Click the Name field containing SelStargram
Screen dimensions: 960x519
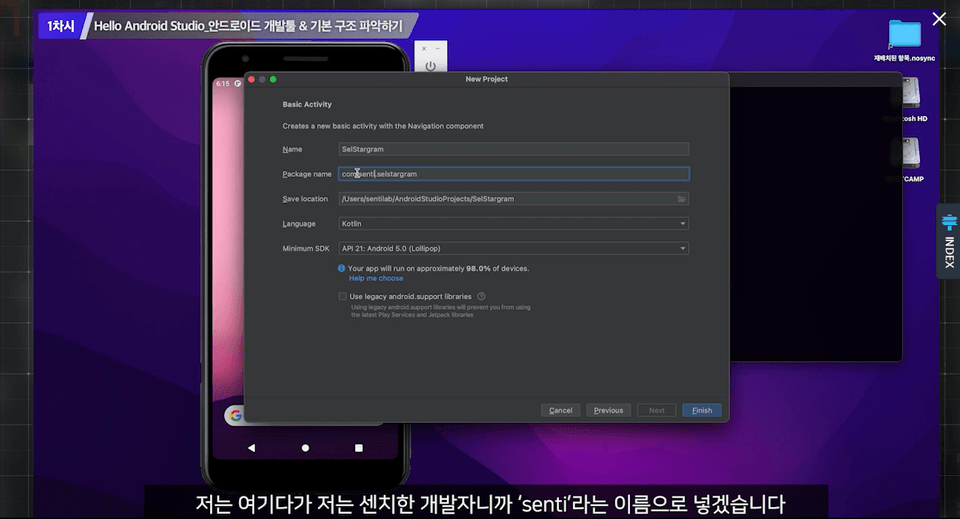click(513, 149)
